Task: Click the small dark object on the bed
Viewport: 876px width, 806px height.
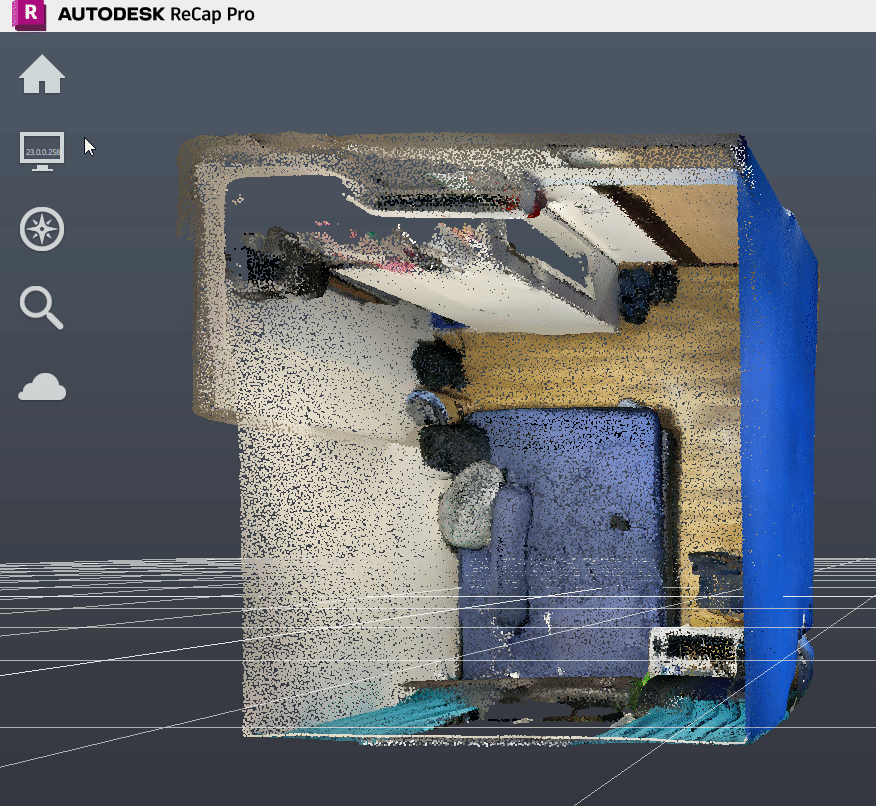Action: pos(621,522)
